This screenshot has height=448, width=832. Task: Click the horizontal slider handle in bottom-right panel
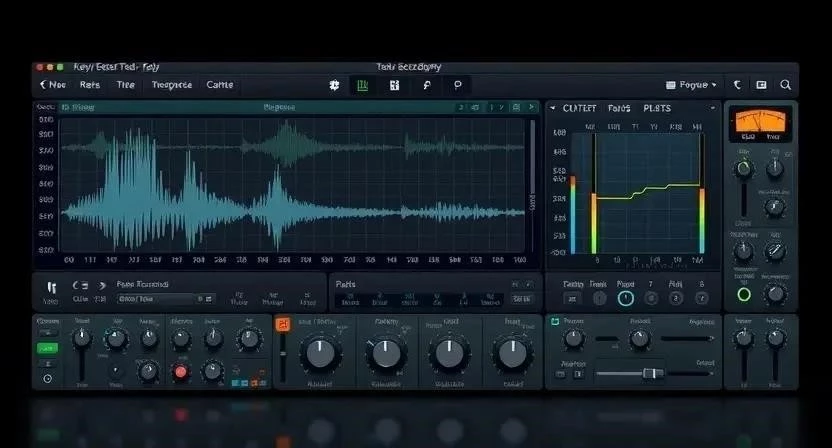(652, 373)
